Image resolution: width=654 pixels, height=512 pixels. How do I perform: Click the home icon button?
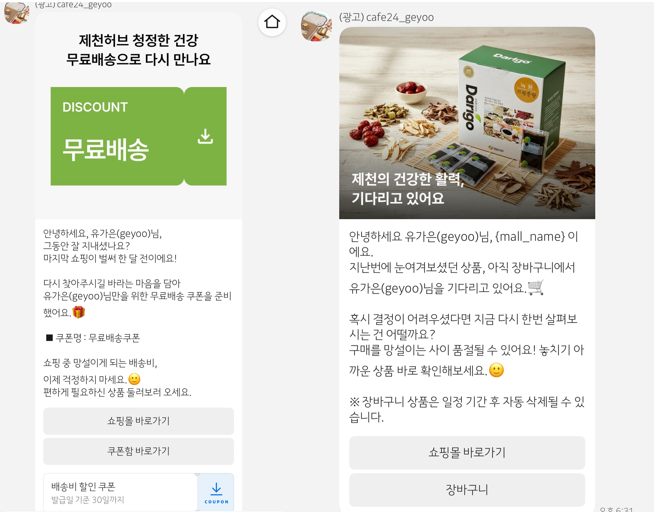click(x=272, y=22)
